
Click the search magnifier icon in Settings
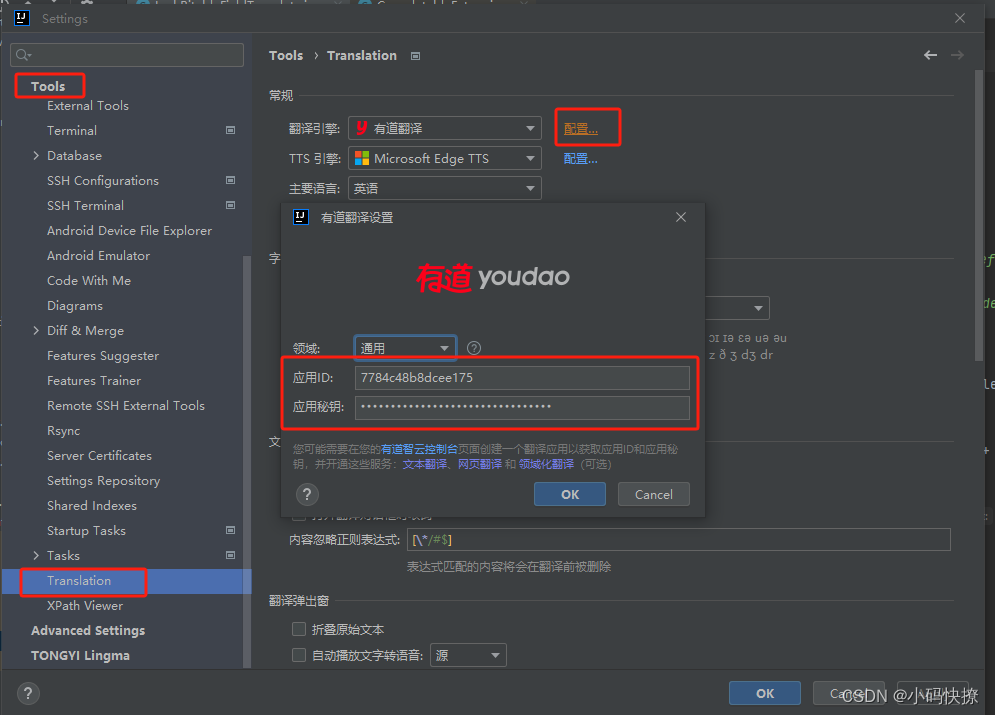pos(23,55)
